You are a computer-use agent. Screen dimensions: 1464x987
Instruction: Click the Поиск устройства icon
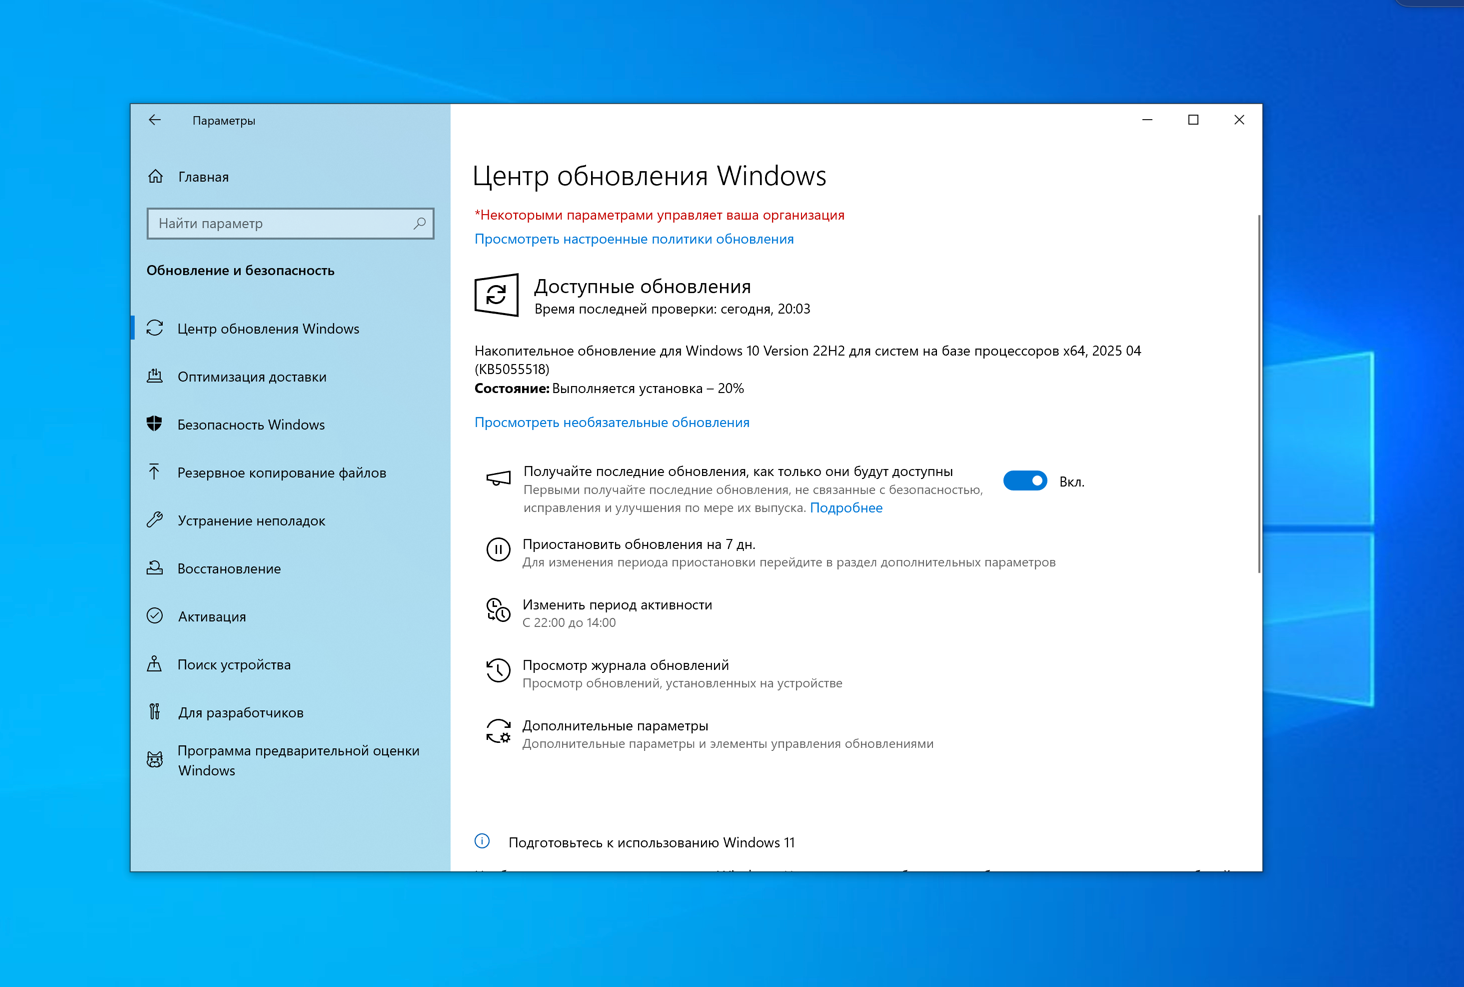tap(155, 664)
